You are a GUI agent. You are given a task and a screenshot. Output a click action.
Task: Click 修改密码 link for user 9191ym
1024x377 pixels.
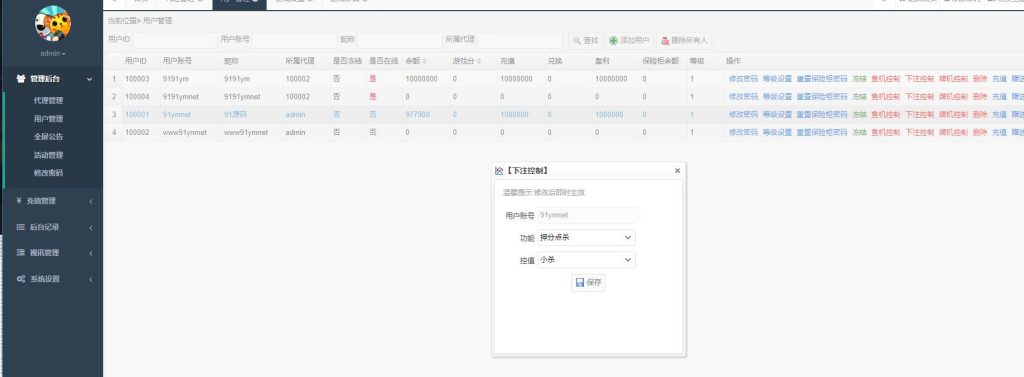[x=743, y=79]
